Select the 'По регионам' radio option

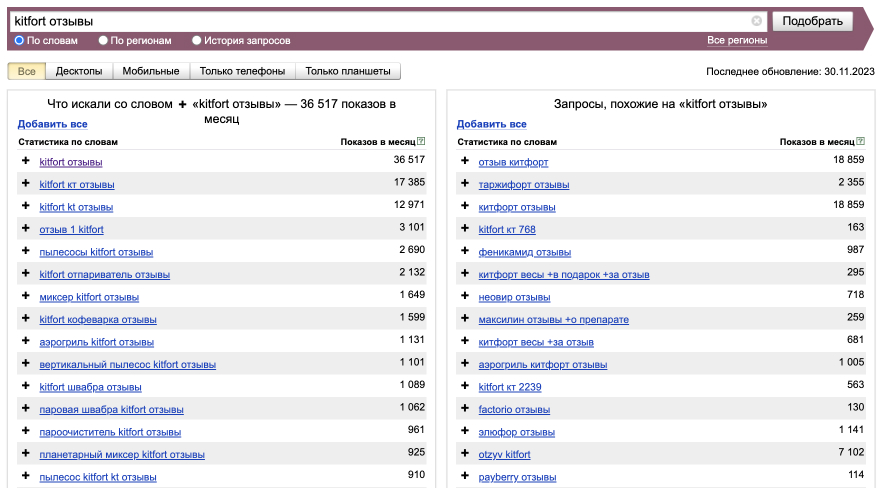click(103, 40)
